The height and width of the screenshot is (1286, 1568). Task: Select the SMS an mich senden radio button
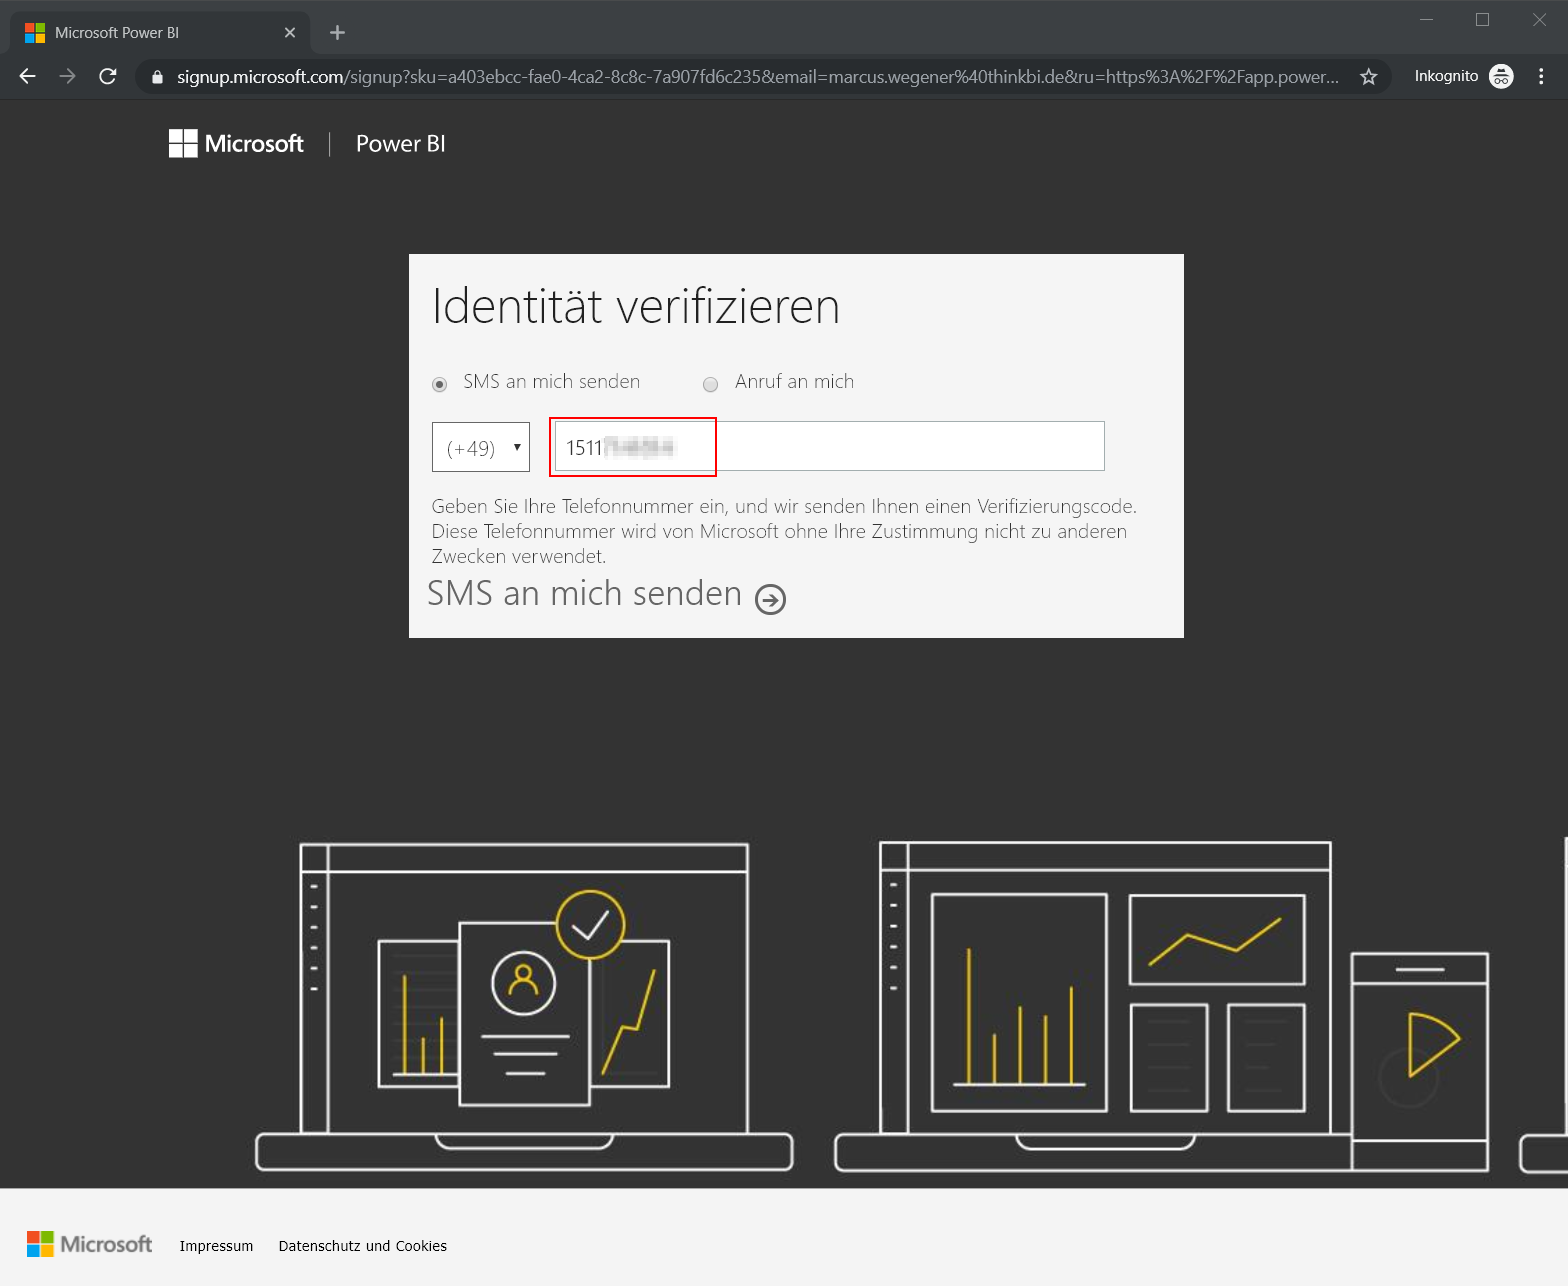pyautogui.click(x=439, y=384)
